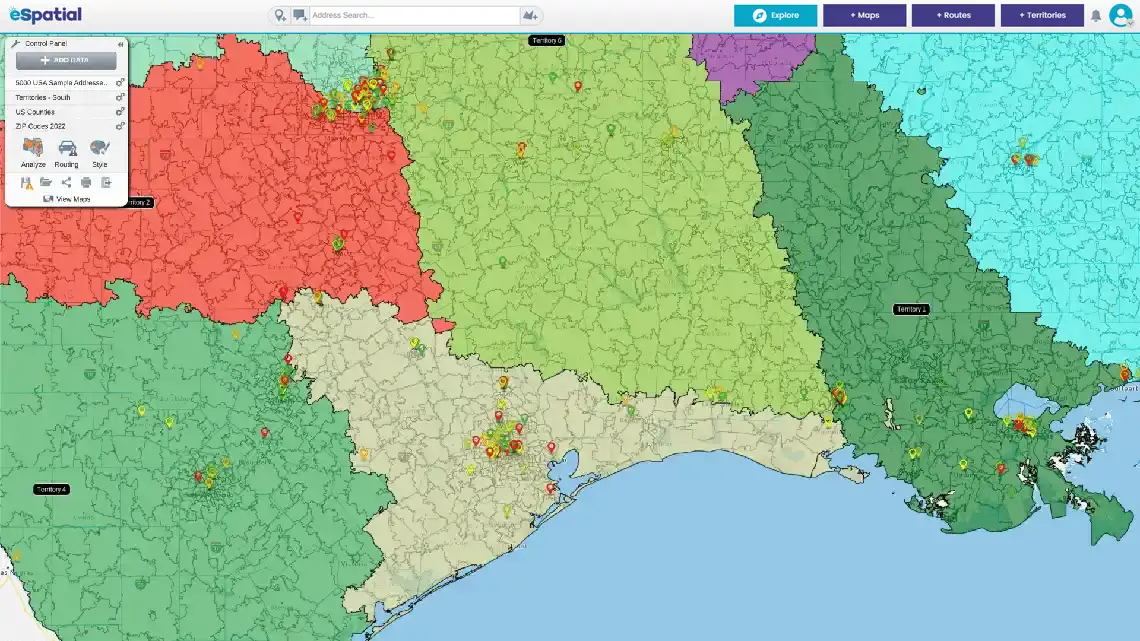Collapse the Control Panel
The height and width of the screenshot is (641, 1140).
(121, 44)
